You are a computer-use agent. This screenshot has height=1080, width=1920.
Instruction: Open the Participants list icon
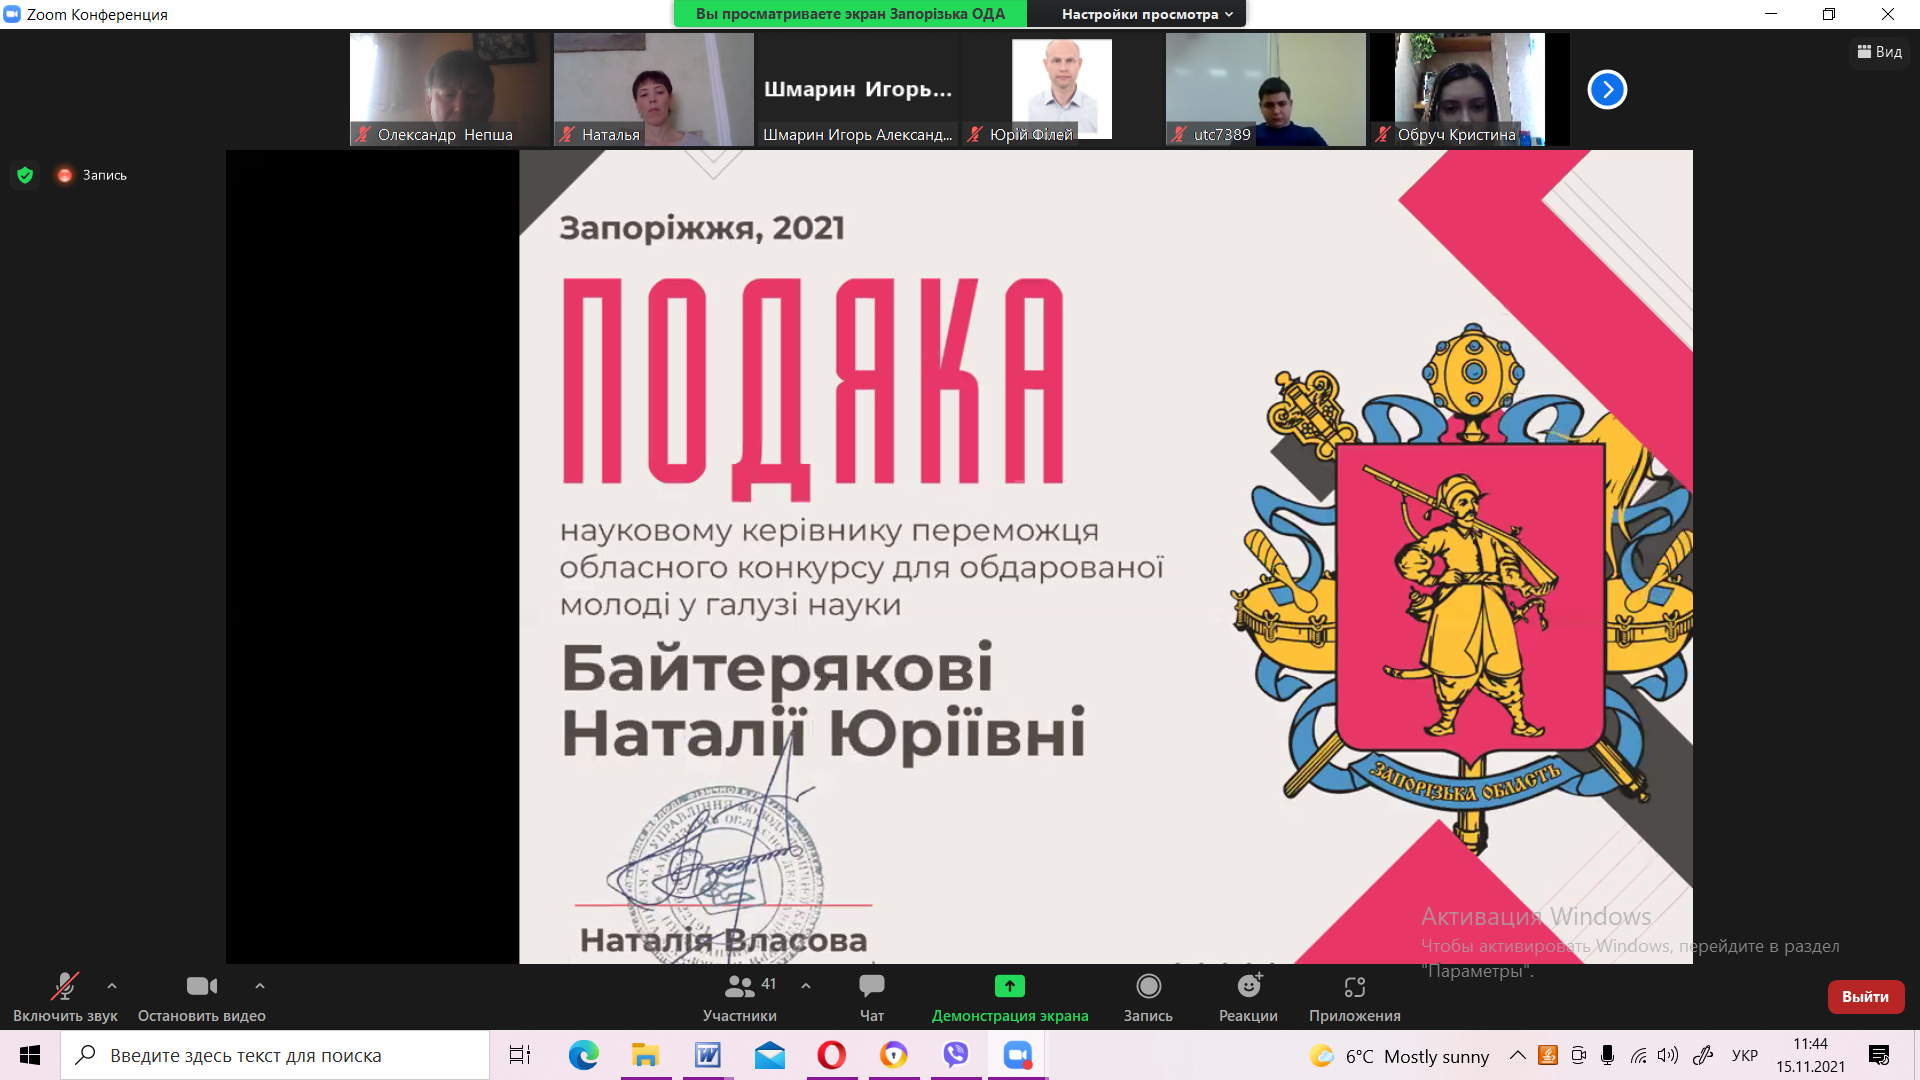(740, 986)
